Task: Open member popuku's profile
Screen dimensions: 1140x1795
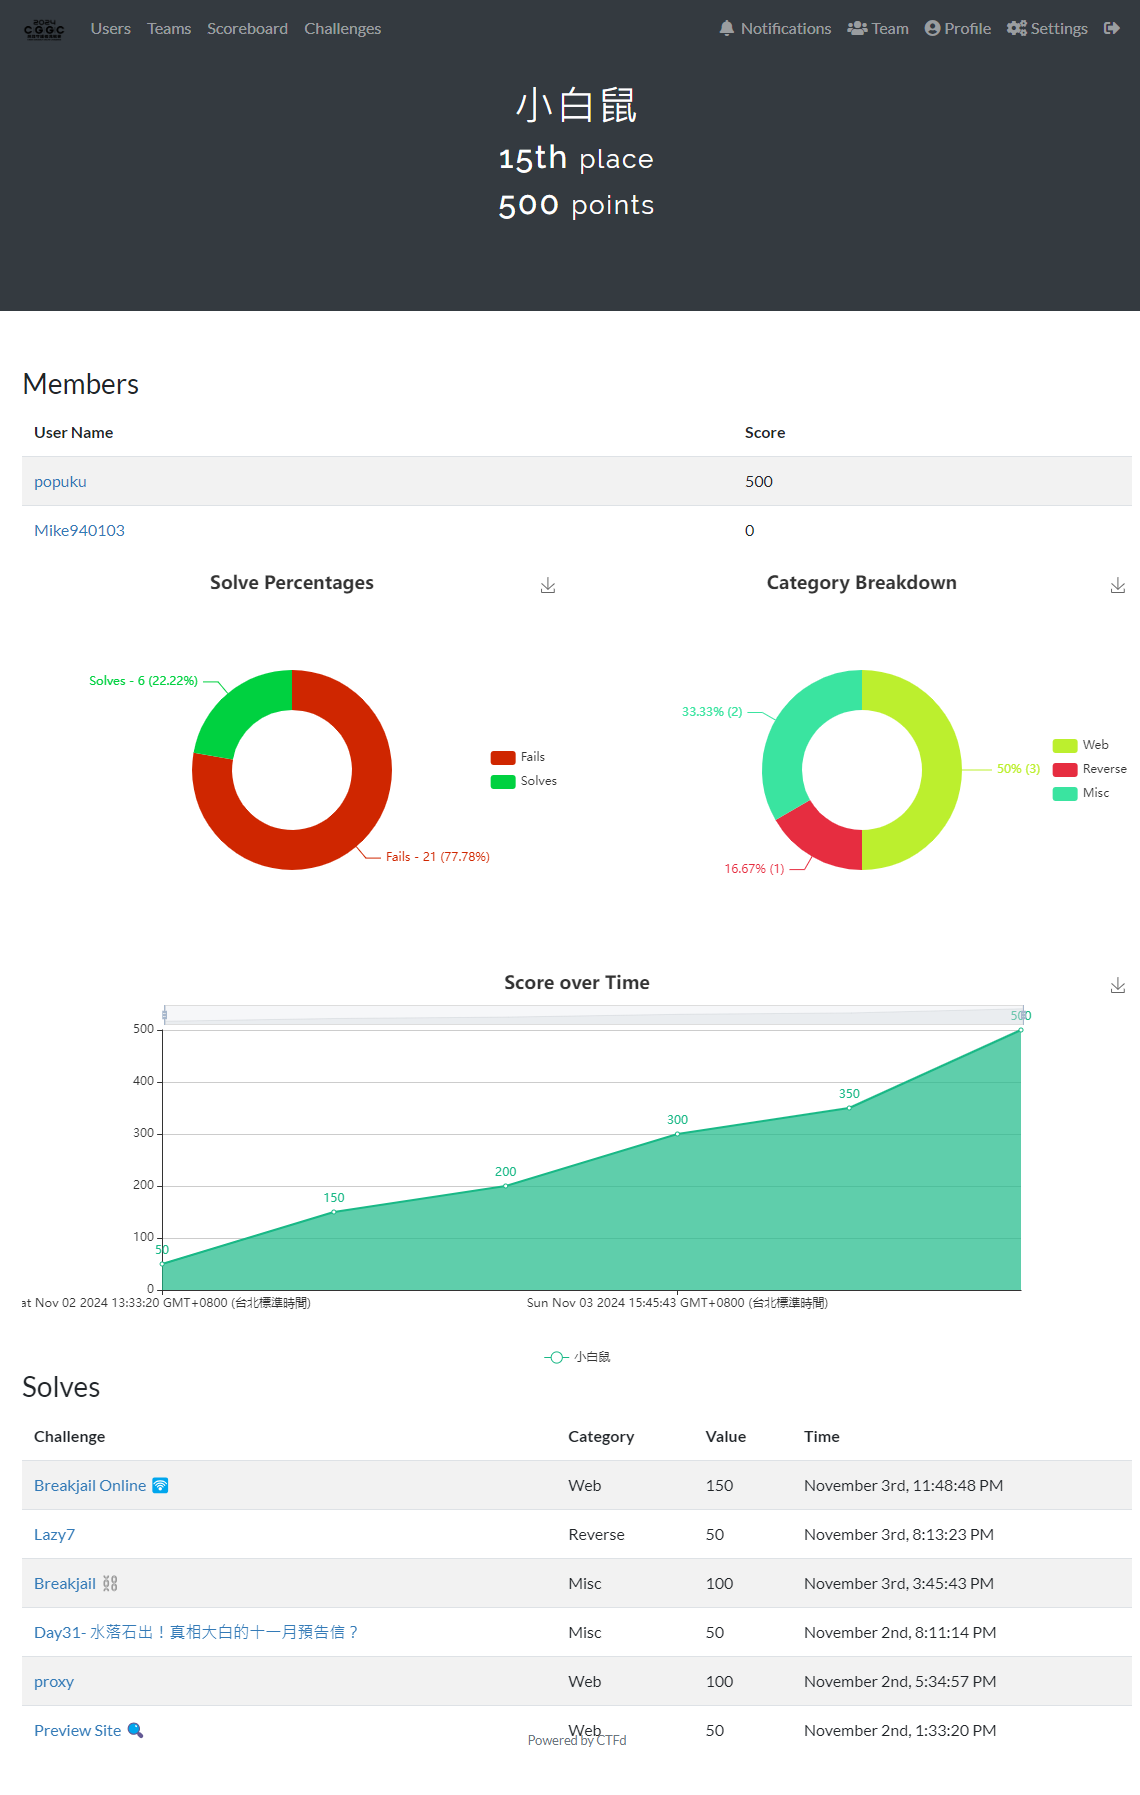Action: (60, 481)
